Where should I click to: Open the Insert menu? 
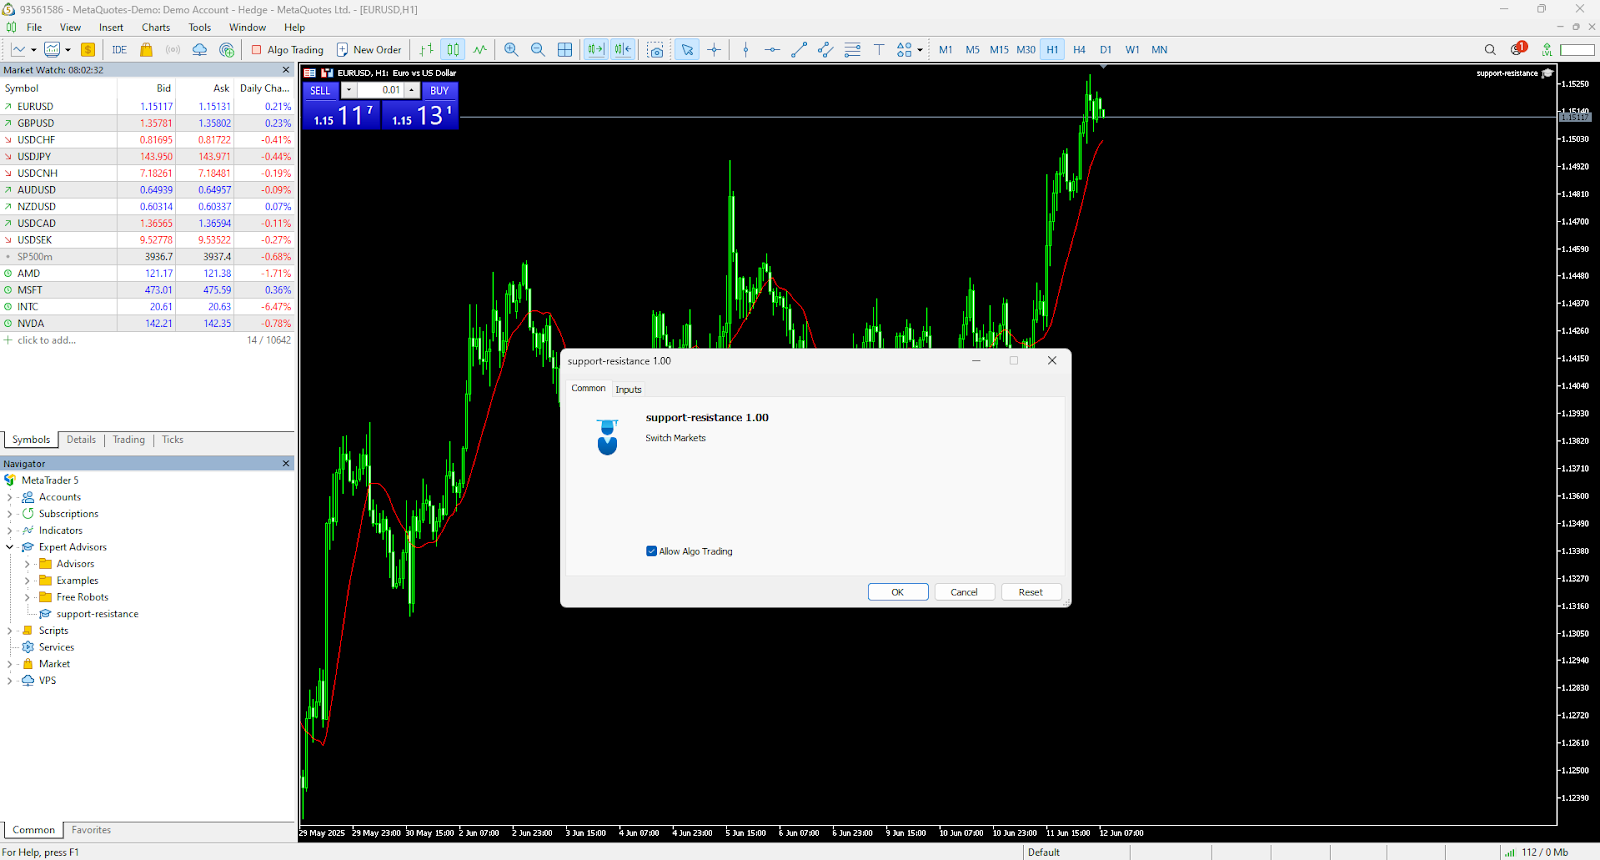tap(111, 28)
